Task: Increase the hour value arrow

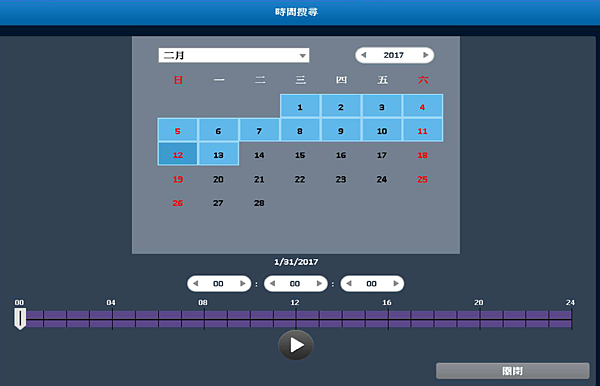Action: [242, 283]
